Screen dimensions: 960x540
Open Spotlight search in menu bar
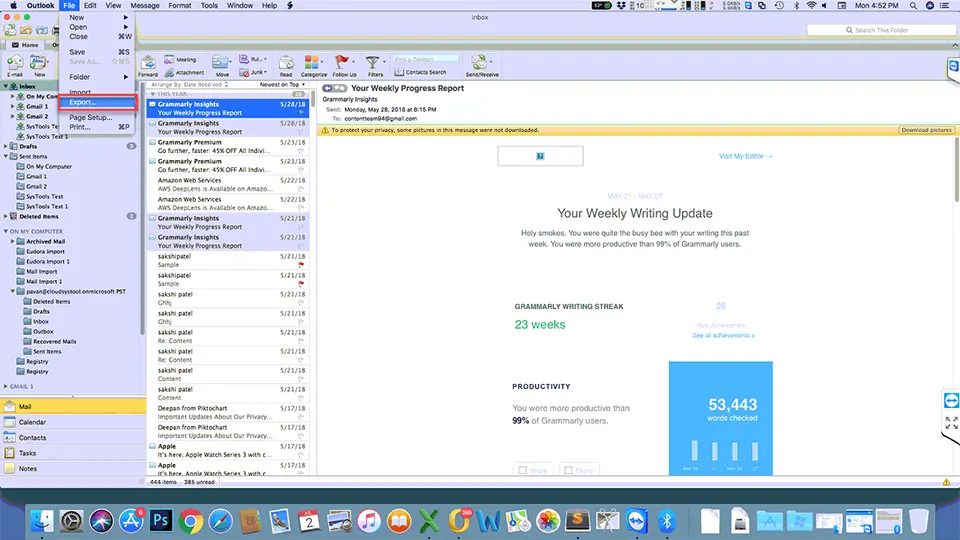[x=913, y=6]
